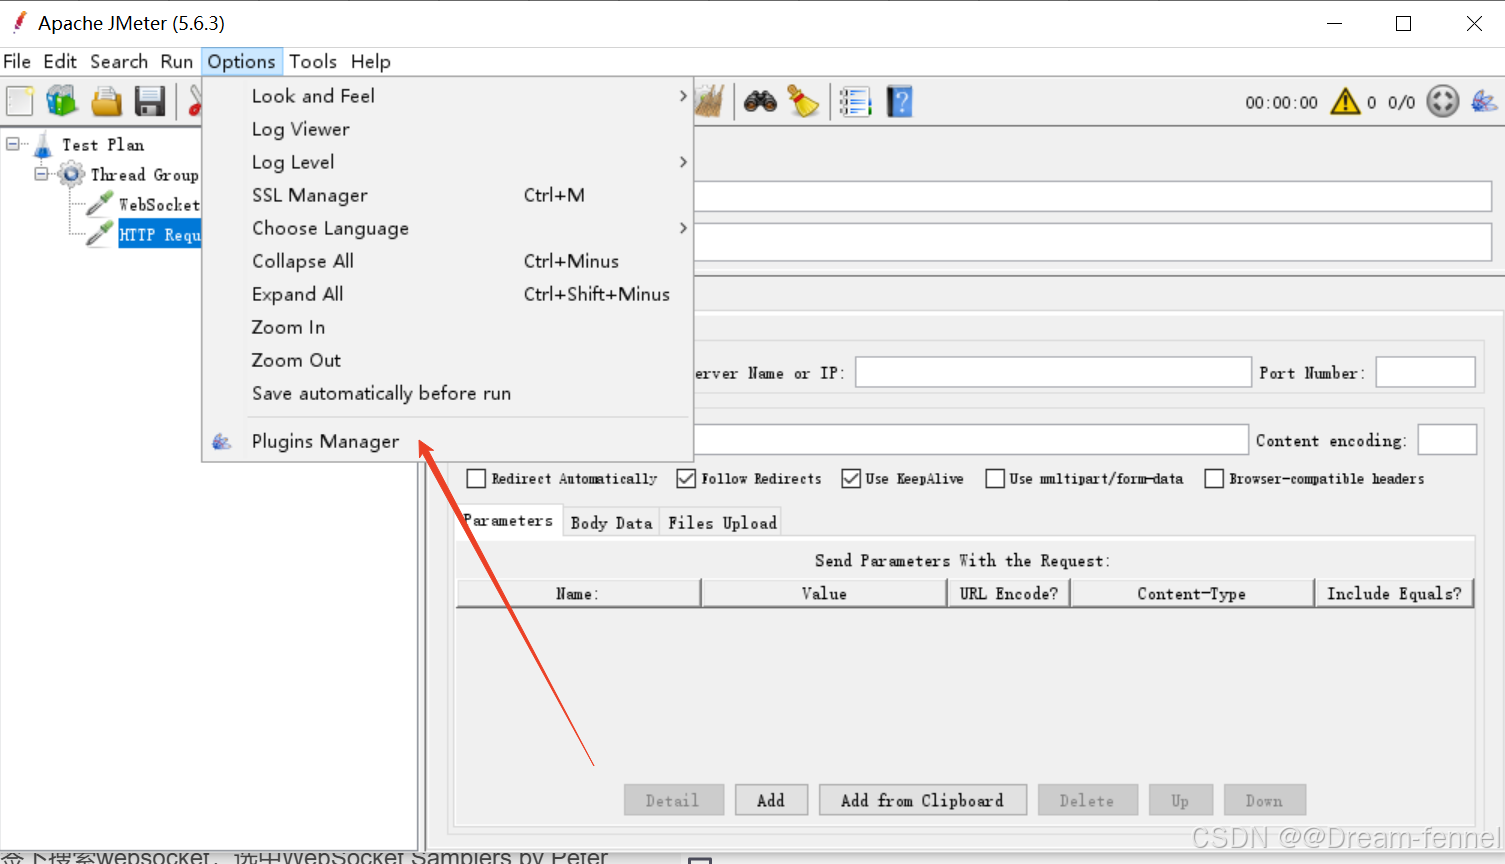Click the Content encoding field
1505x864 pixels.
(1447, 440)
